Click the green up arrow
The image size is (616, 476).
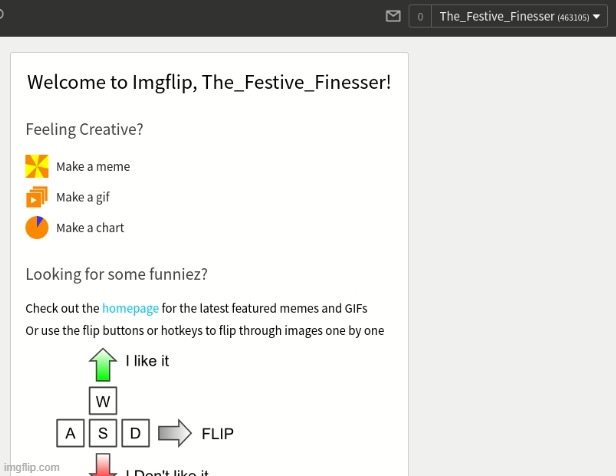[103, 364]
